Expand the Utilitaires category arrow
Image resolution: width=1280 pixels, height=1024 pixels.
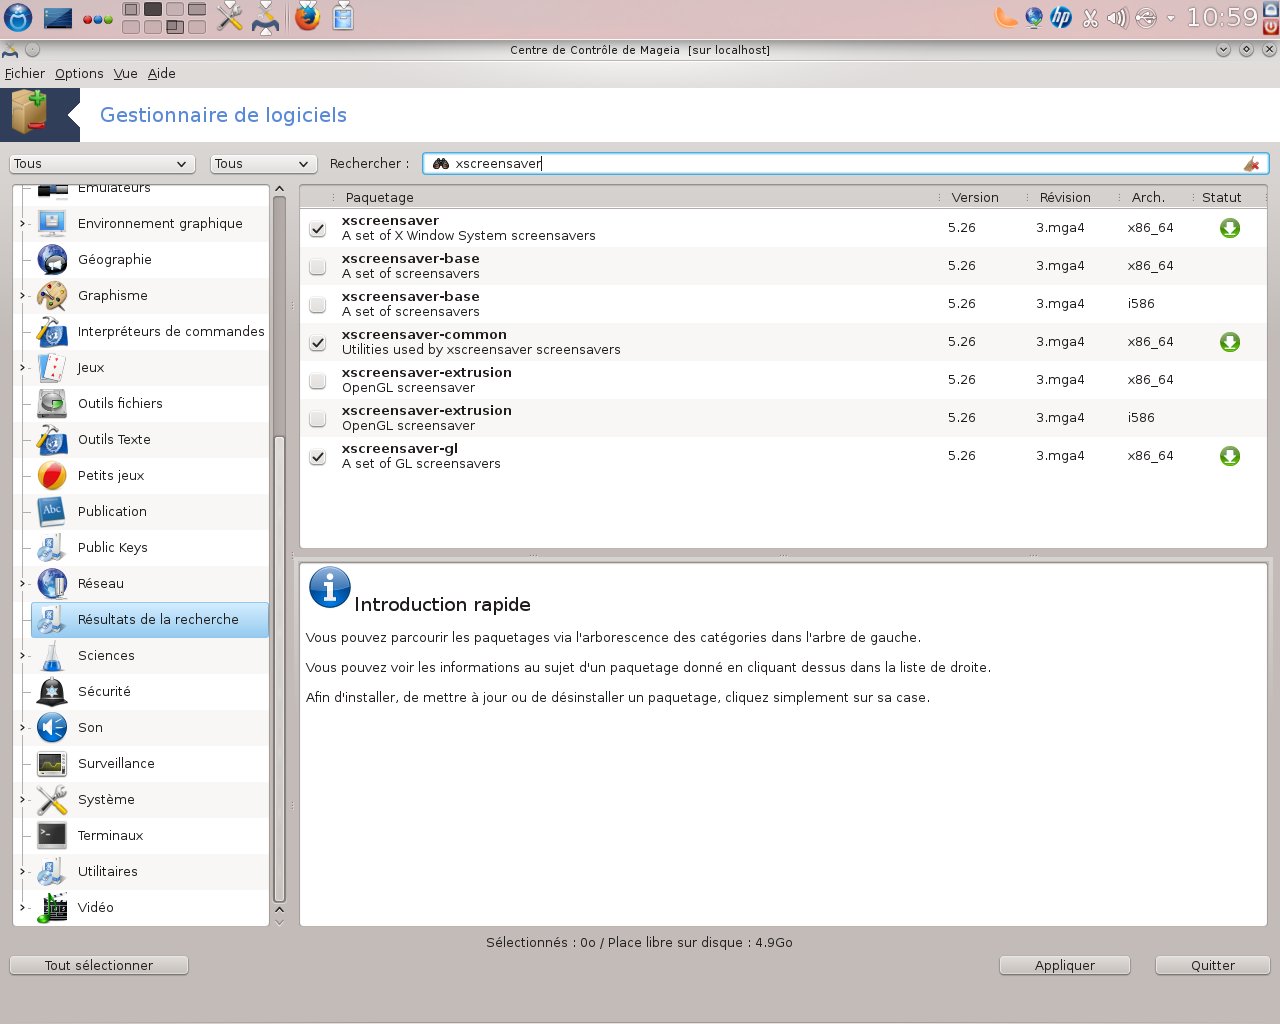coord(23,872)
